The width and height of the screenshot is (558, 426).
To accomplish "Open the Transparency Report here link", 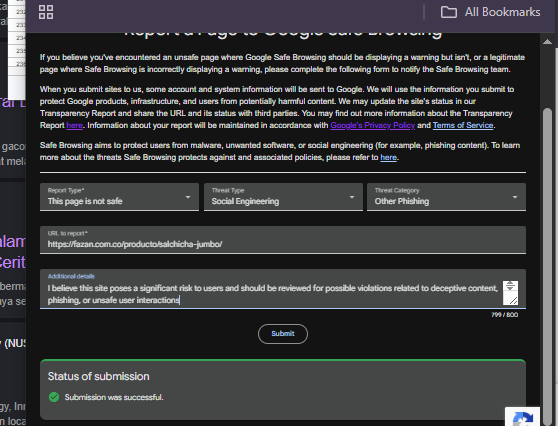I will [x=74, y=126].
